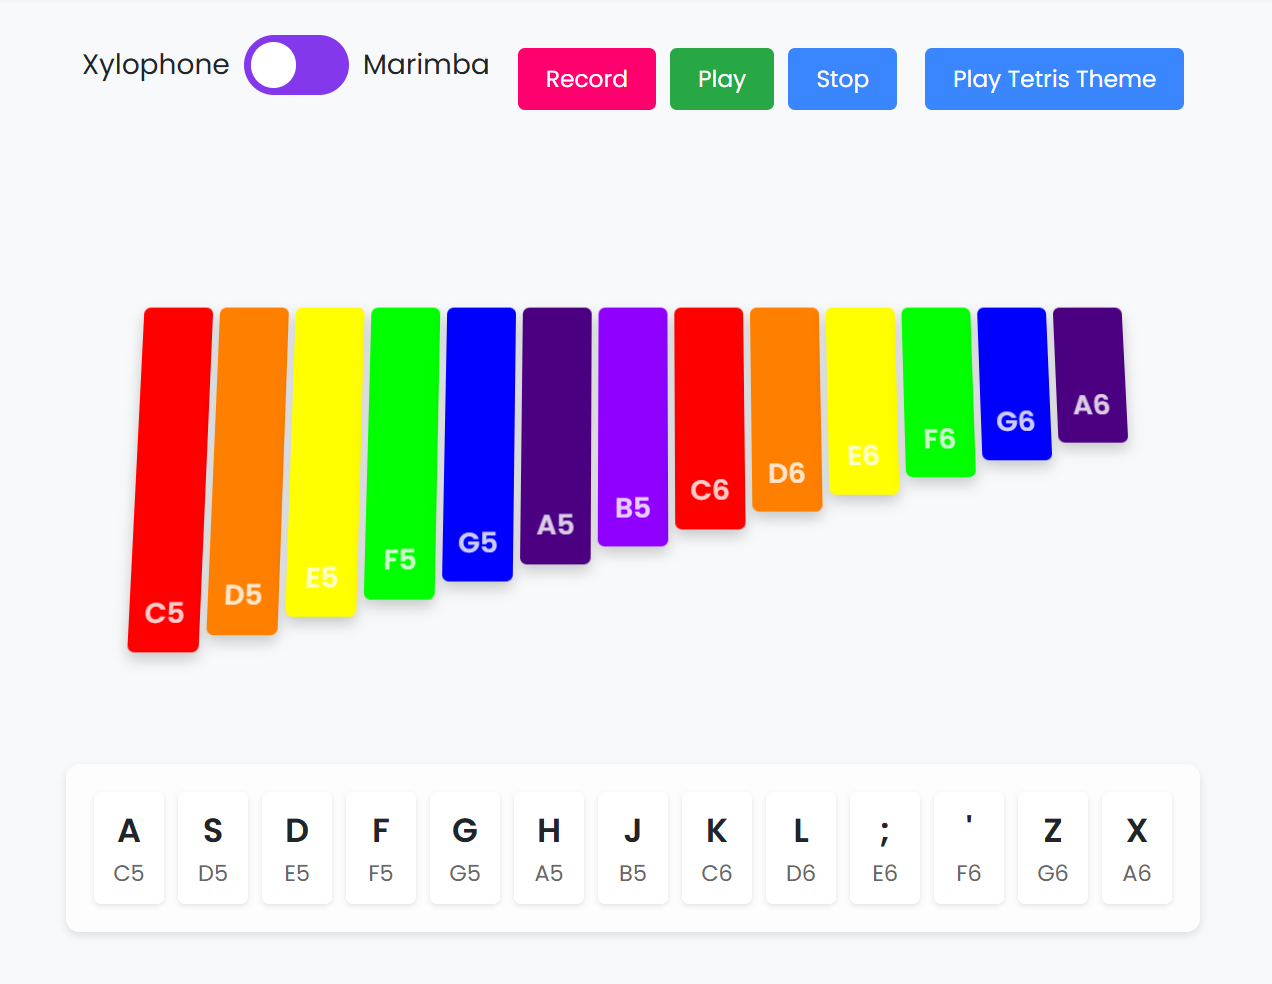Click Play Tetris Theme button

(1054, 79)
